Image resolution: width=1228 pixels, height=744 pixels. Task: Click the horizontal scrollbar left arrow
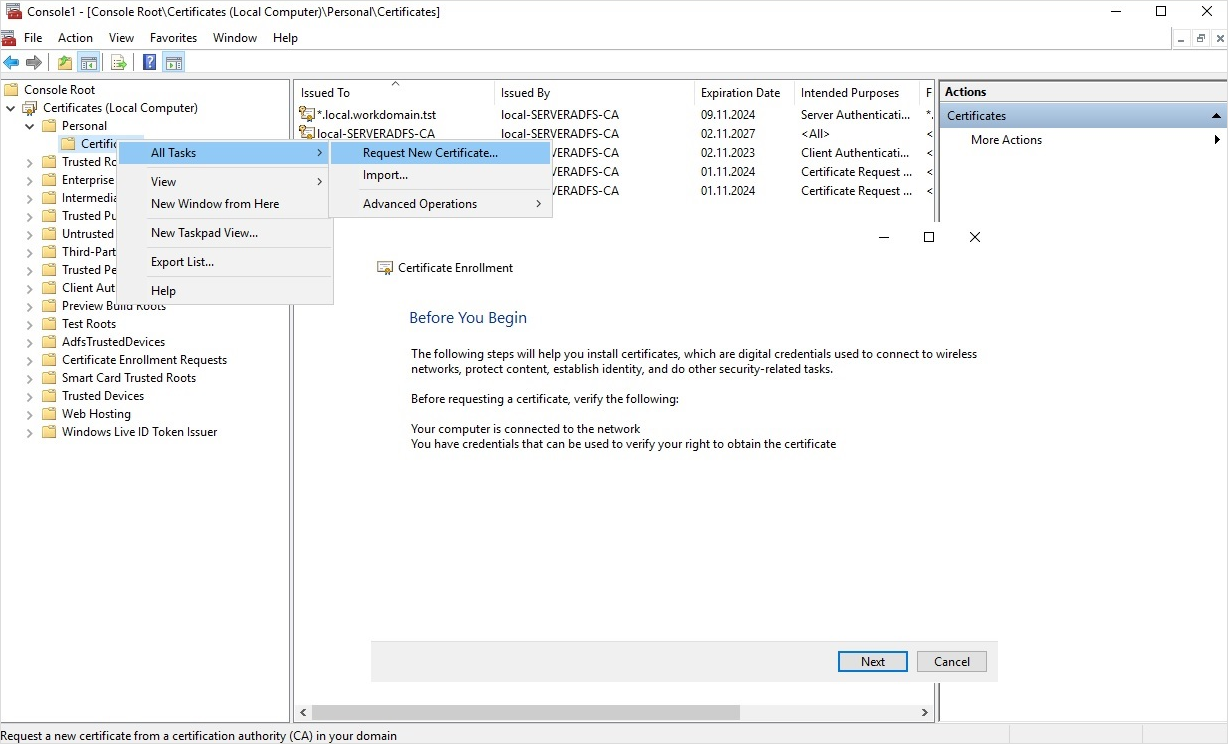coord(303,713)
